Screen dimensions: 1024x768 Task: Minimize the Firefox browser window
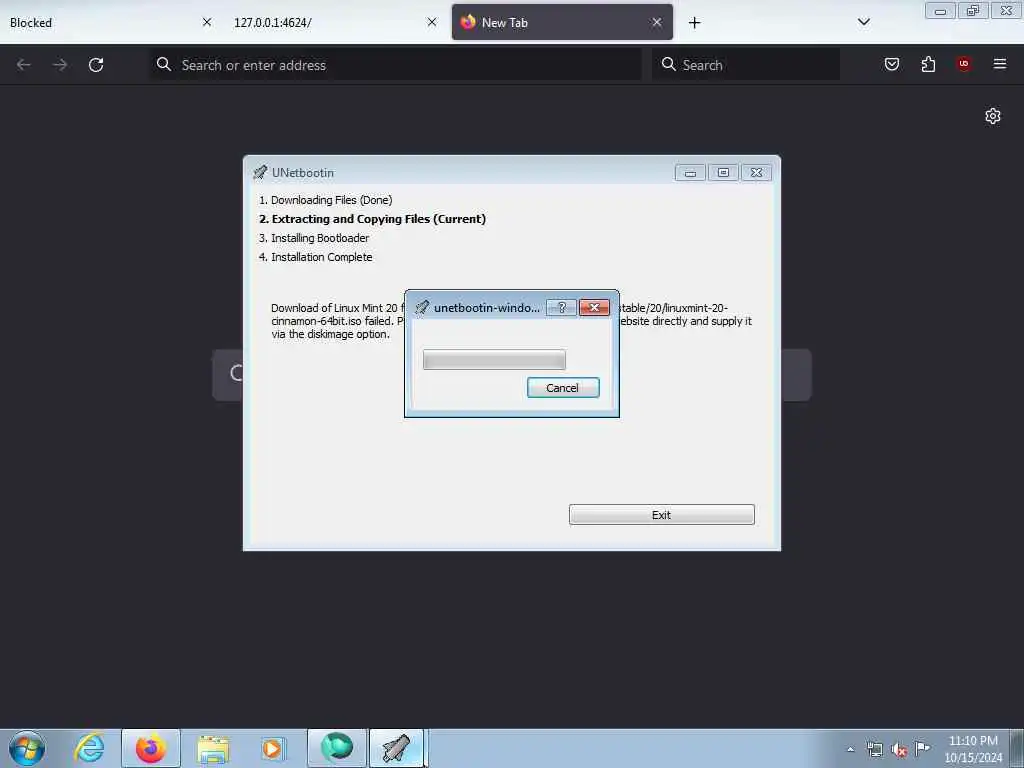coord(940,11)
